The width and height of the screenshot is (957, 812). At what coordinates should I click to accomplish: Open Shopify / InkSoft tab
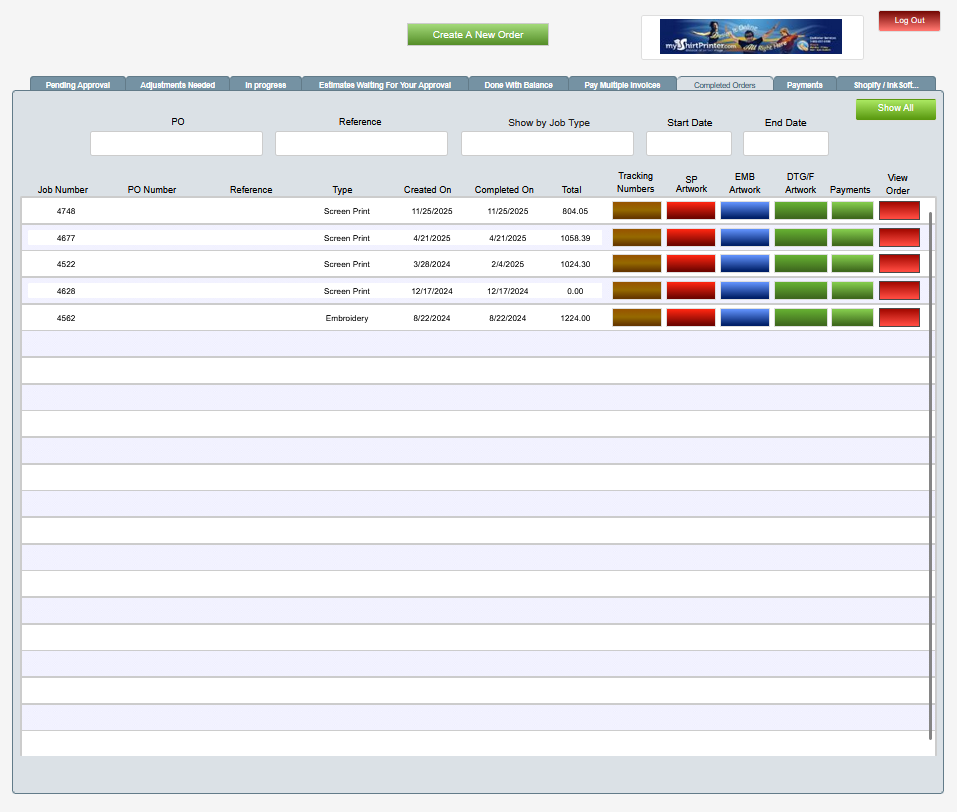click(886, 84)
